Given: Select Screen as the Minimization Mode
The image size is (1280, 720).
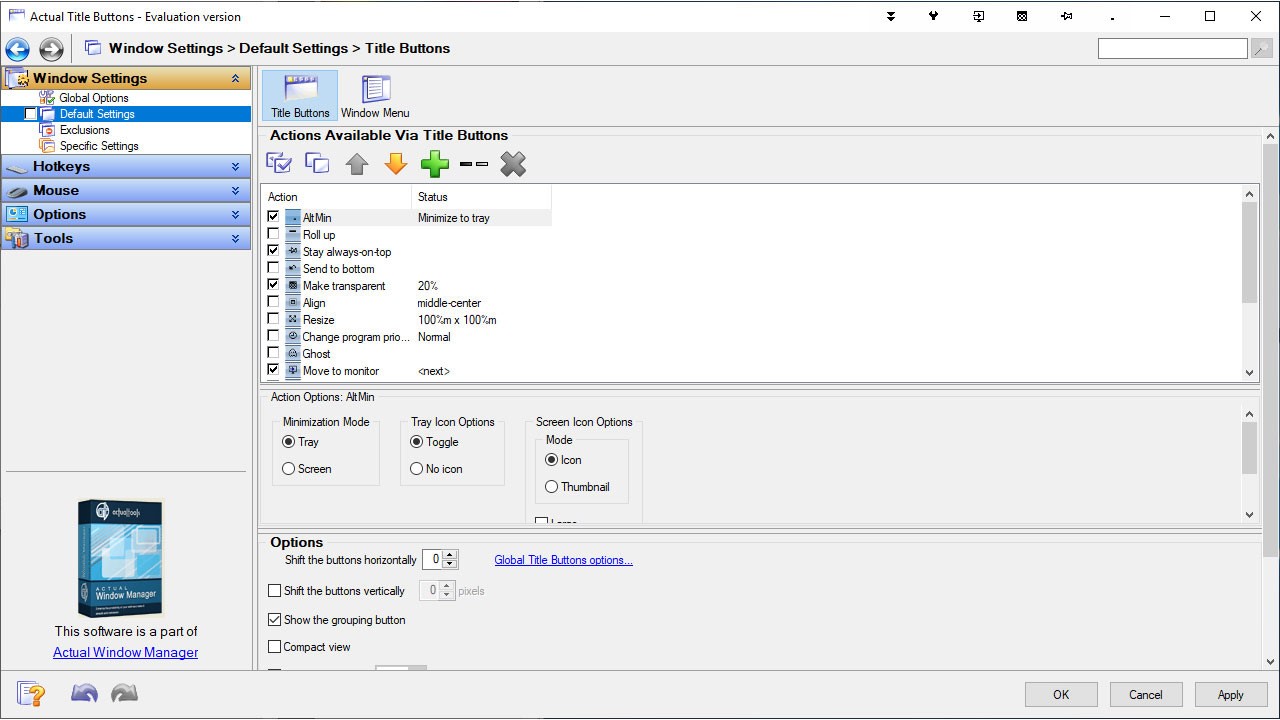Looking at the screenshot, I should 288,468.
